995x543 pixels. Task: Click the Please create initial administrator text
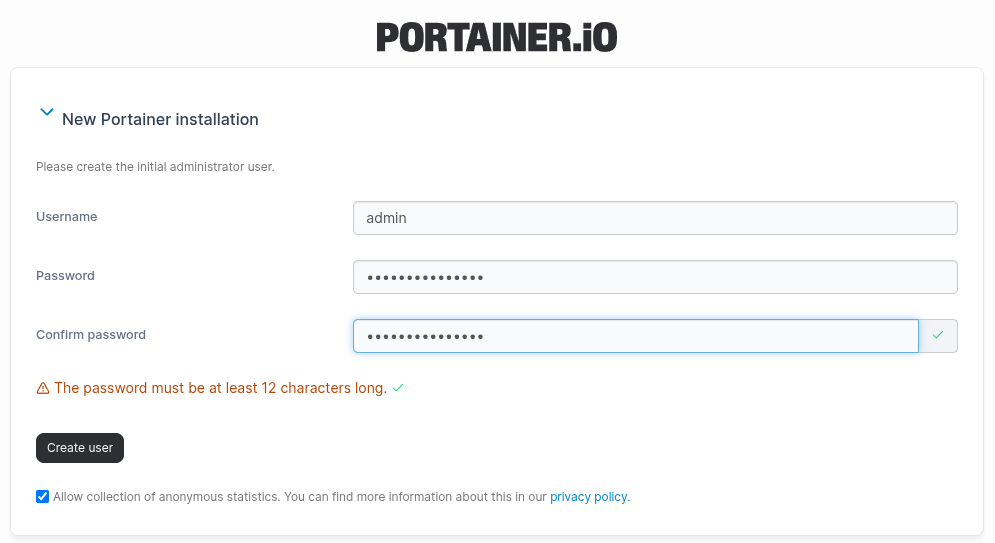pos(155,167)
